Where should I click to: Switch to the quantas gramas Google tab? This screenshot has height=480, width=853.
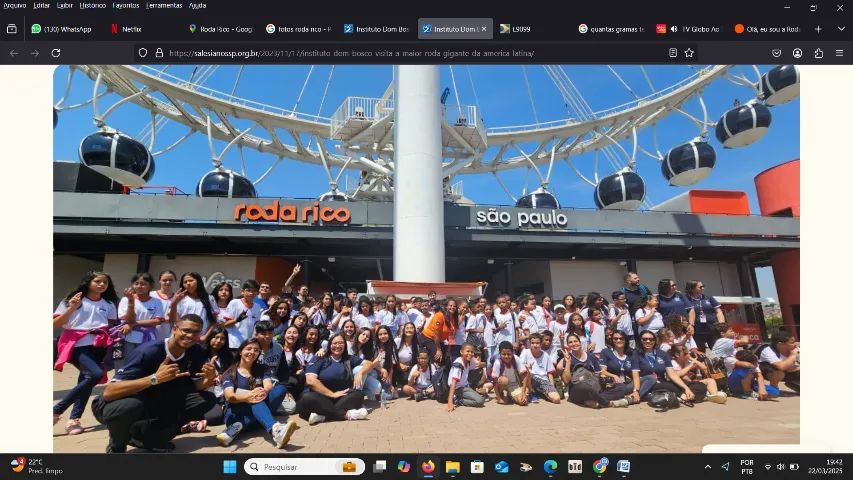click(611, 29)
